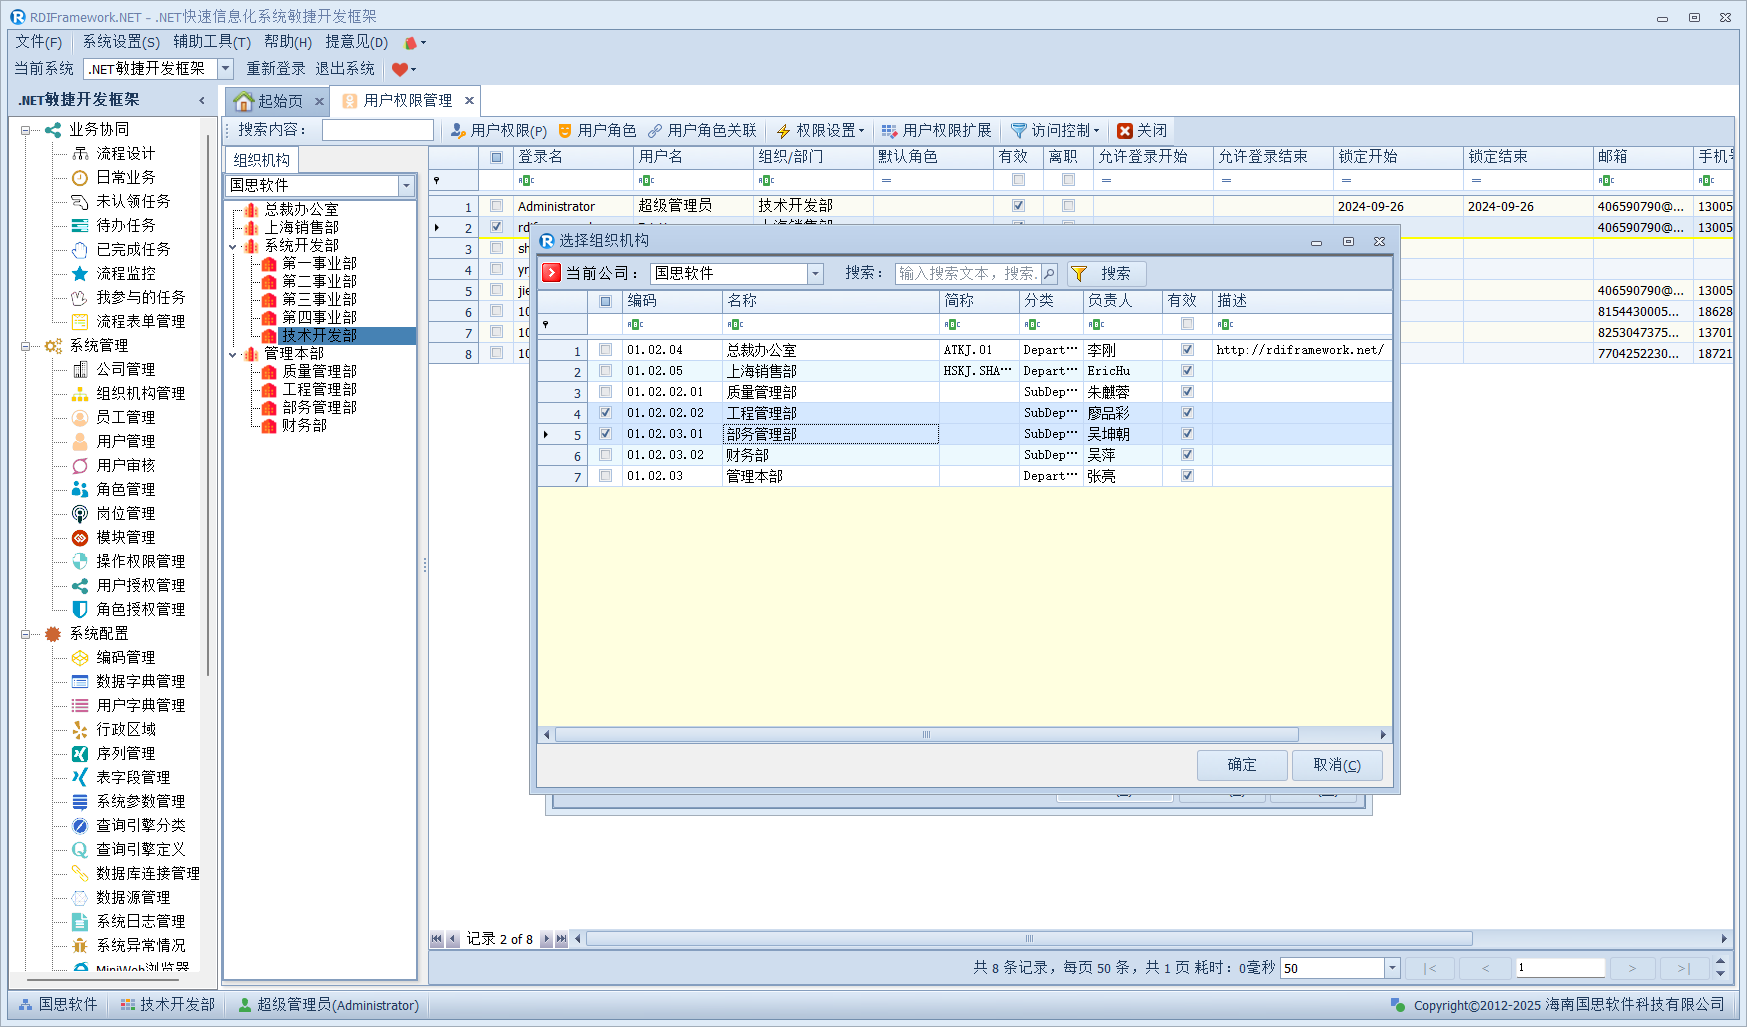Viewport: 1747px width, 1027px height.
Task: Click the 用户角色关联 link icon
Action: tap(655, 131)
